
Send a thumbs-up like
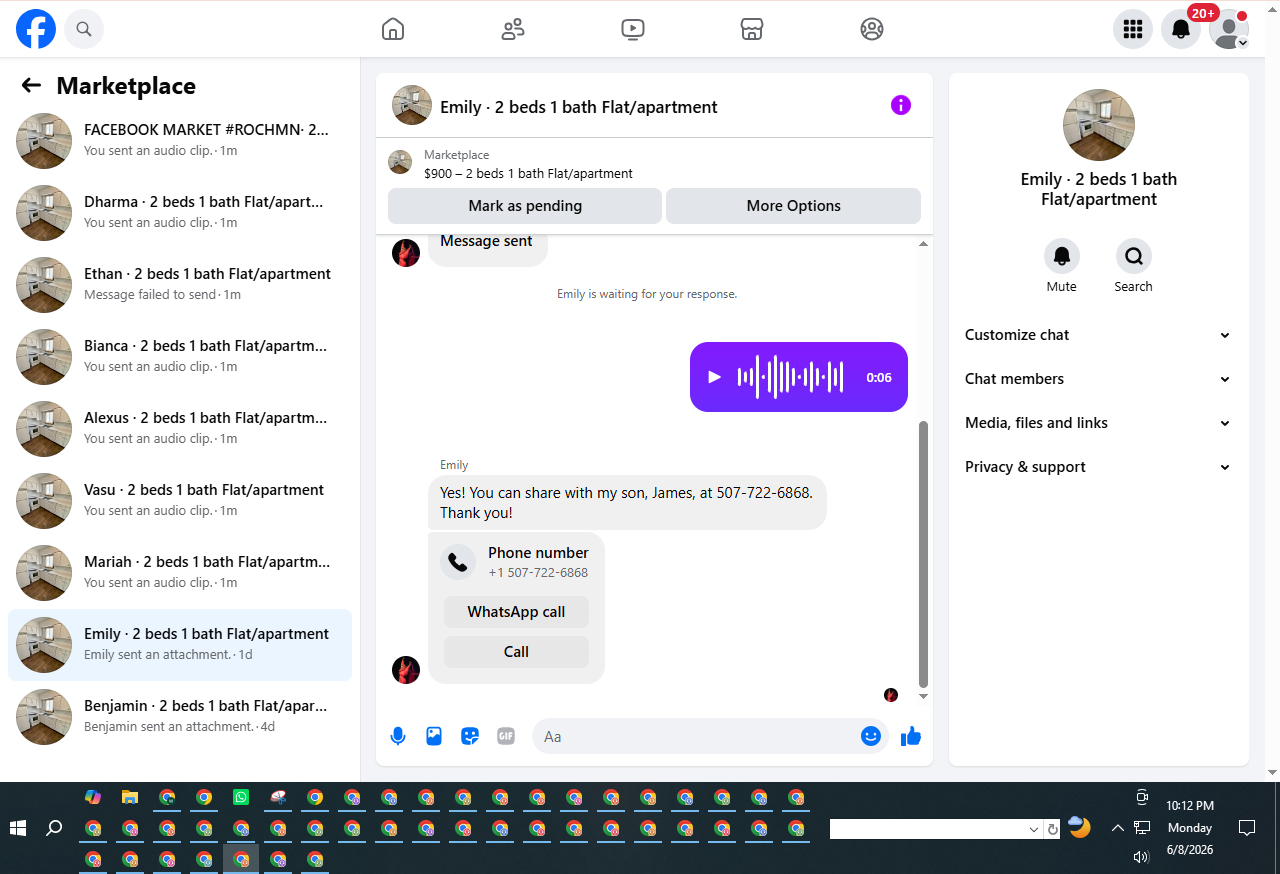tap(910, 737)
